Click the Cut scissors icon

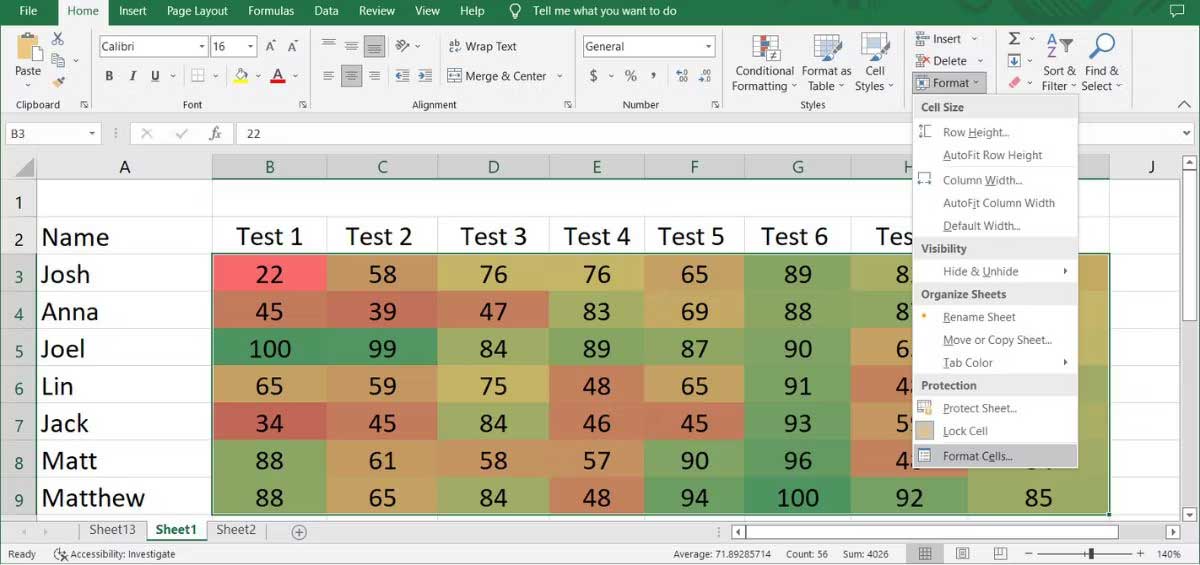(x=57, y=38)
